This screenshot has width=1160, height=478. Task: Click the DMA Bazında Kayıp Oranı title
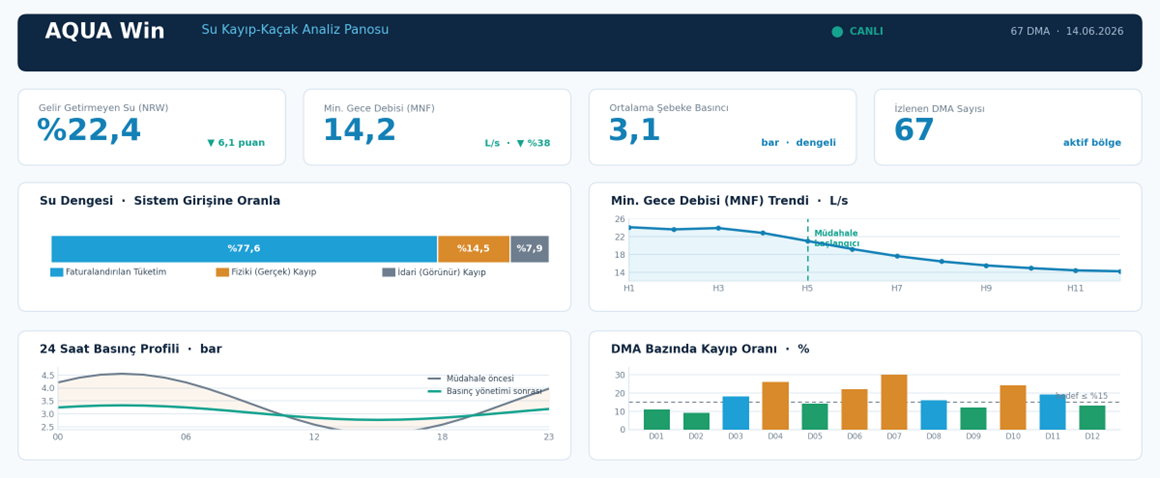710,349
